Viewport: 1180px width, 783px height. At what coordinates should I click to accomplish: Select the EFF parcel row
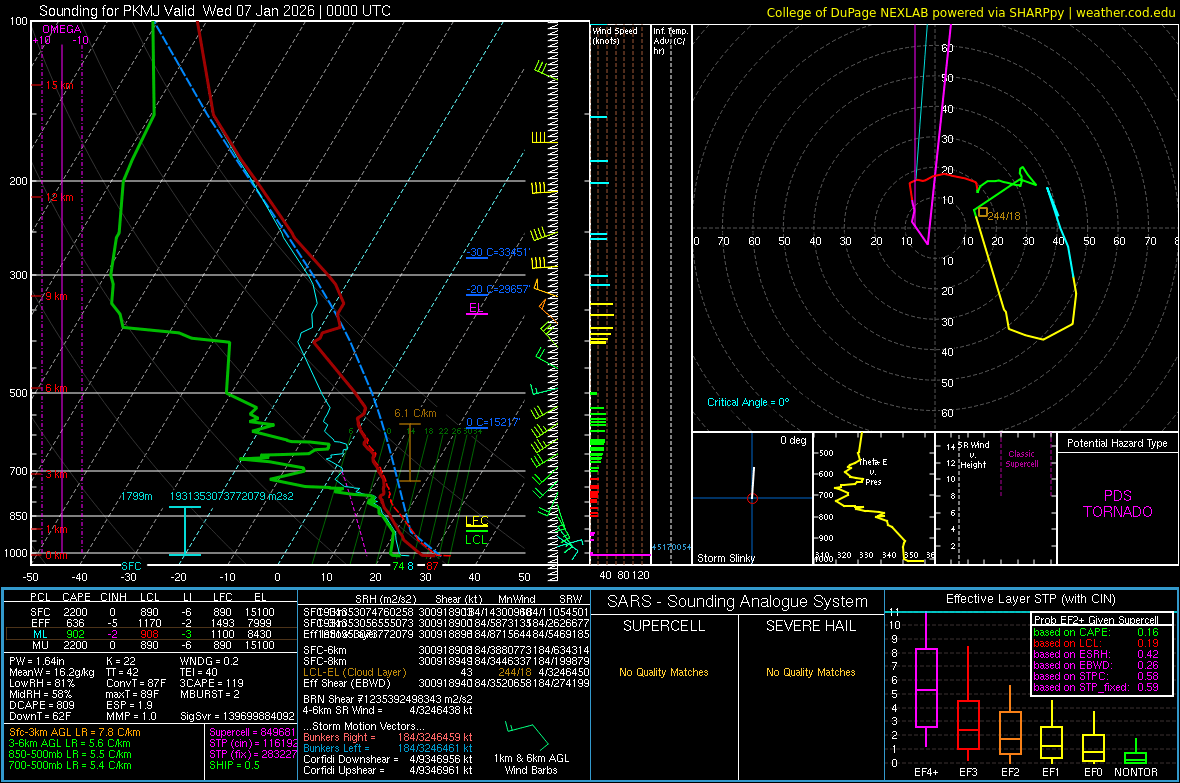pyautogui.click(x=151, y=623)
